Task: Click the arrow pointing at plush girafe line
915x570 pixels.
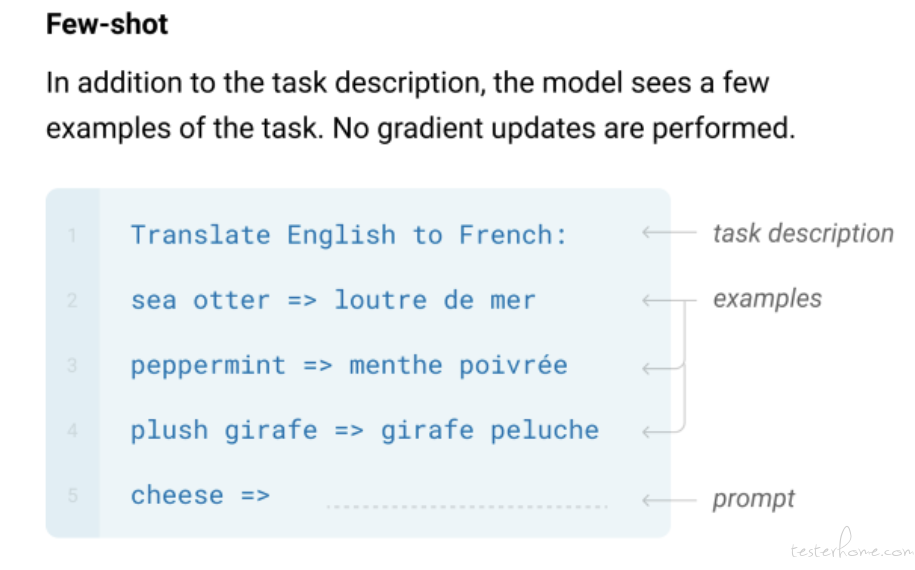Action: [x=663, y=432]
